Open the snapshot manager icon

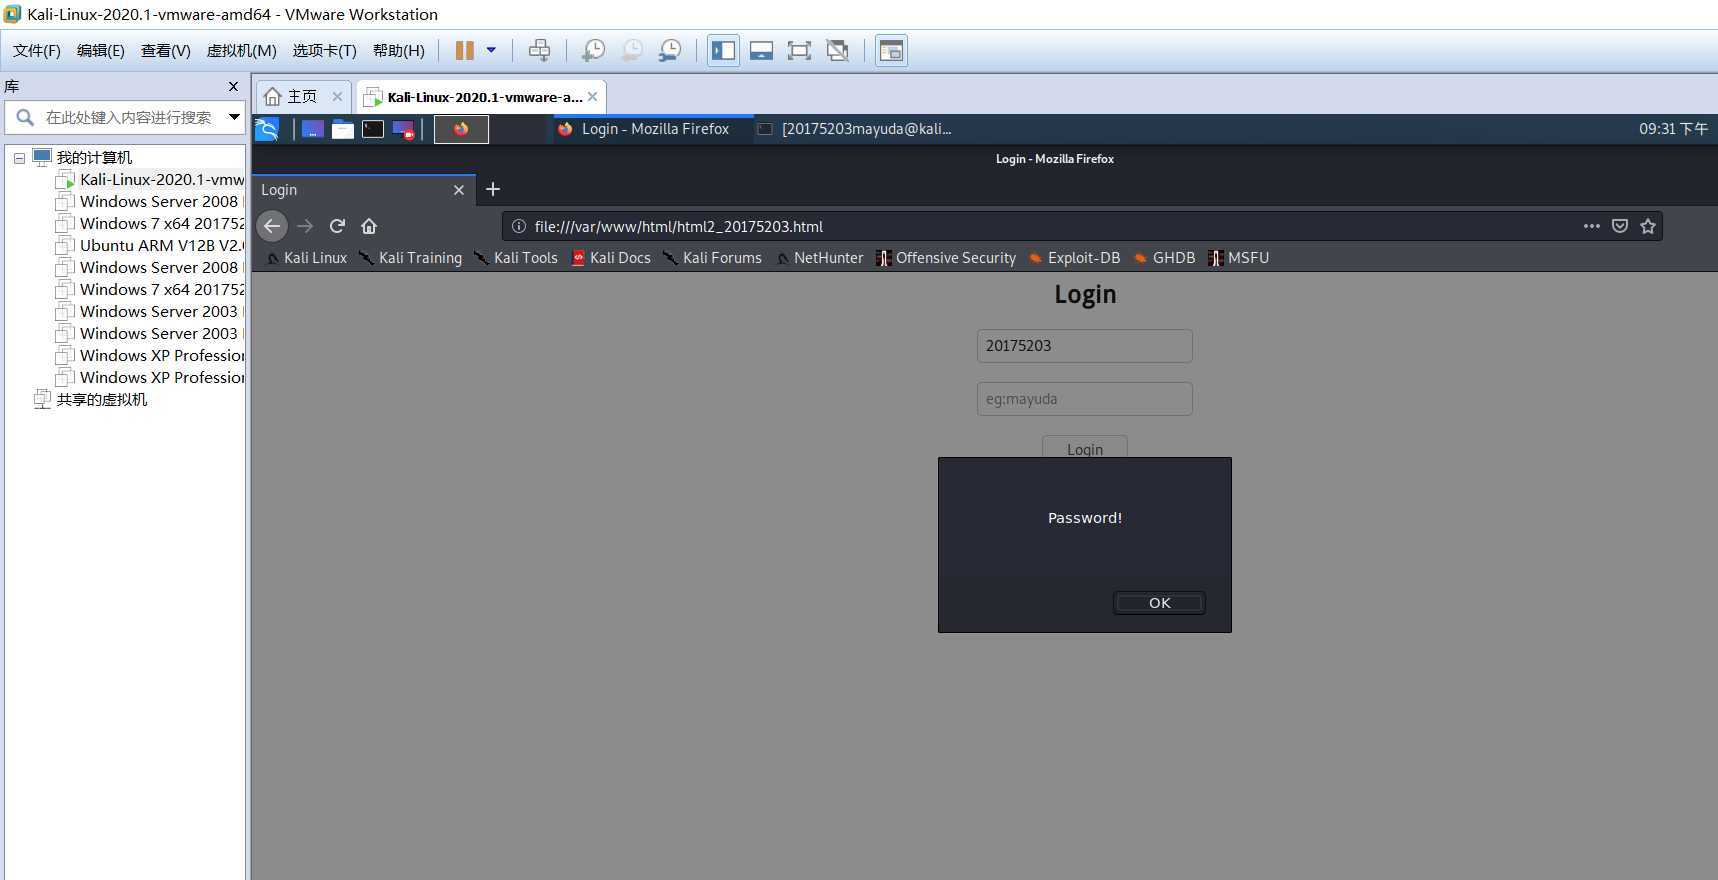(x=670, y=50)
